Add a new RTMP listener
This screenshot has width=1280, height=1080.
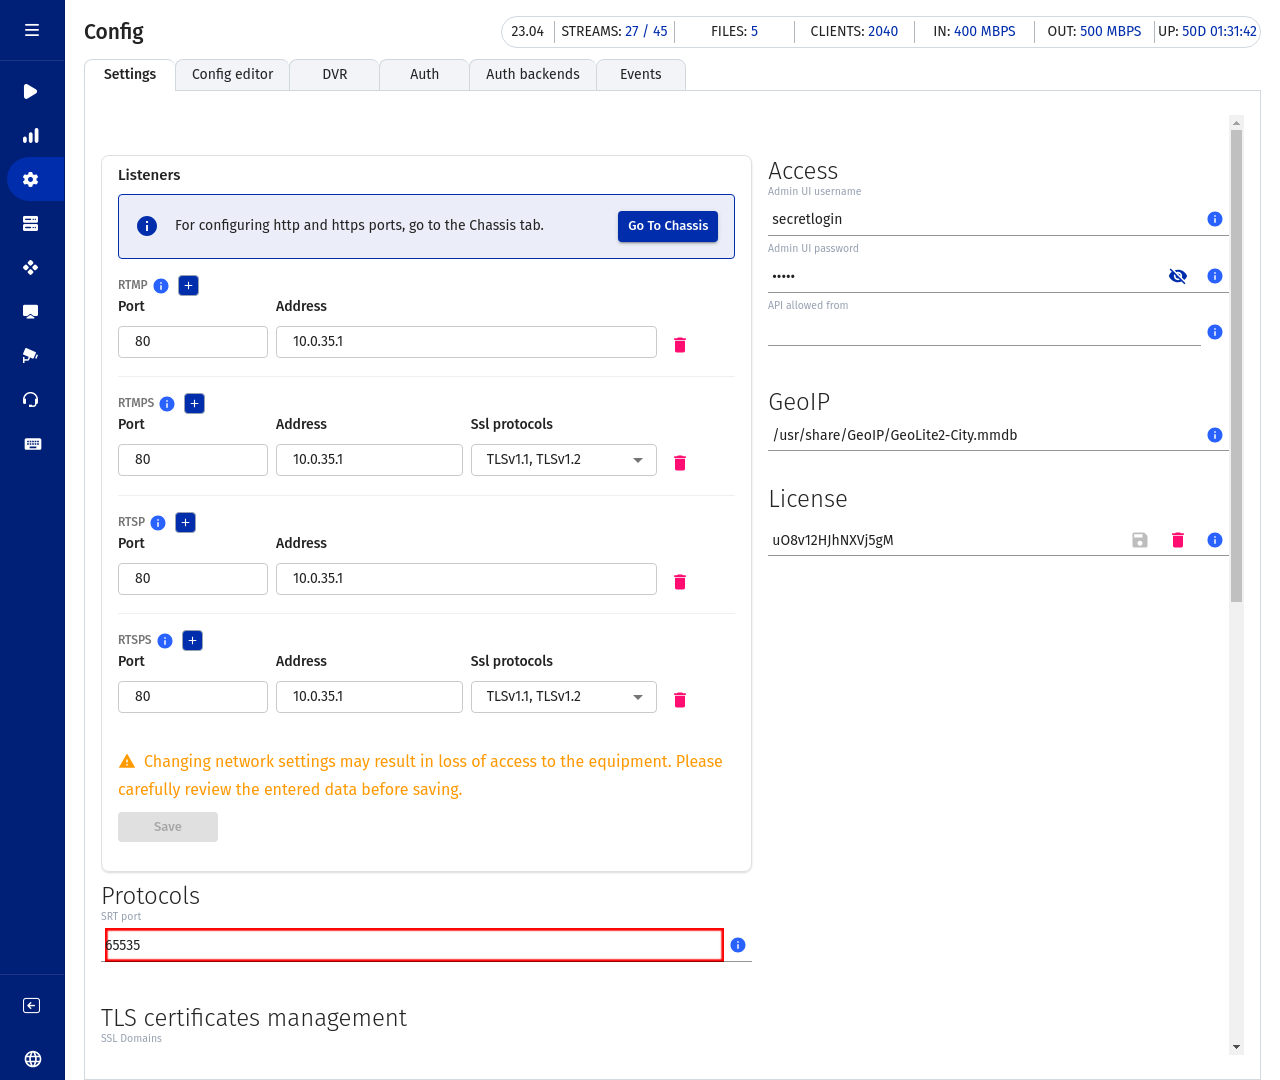(x=188, y=286)
